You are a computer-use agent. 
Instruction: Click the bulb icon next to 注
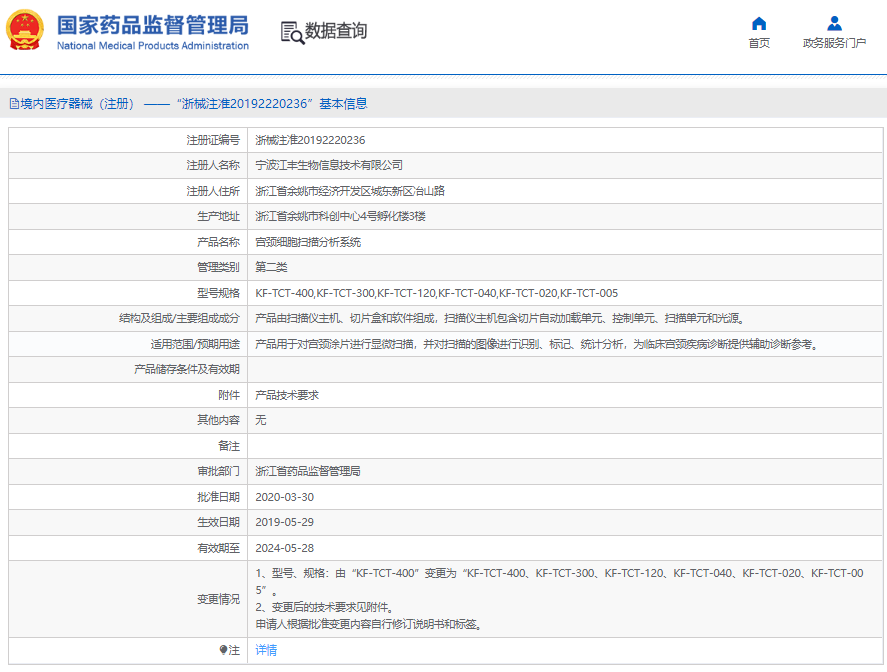(x=223, y=650)
